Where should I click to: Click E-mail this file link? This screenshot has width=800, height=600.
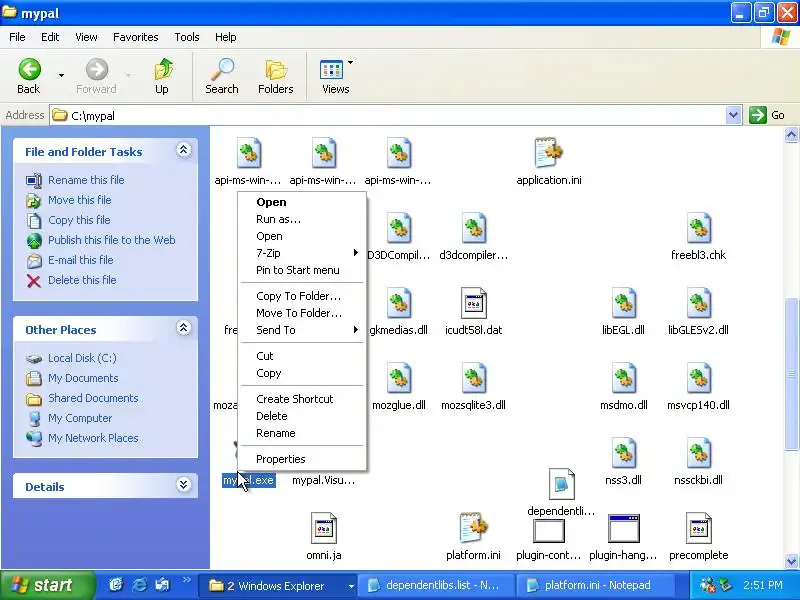[x=81, y=260]
